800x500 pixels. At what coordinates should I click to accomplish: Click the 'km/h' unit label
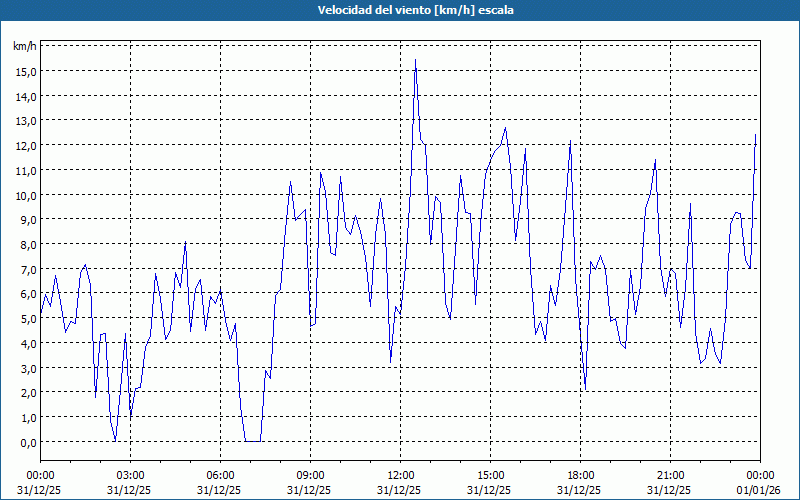[x=25, y=46]
